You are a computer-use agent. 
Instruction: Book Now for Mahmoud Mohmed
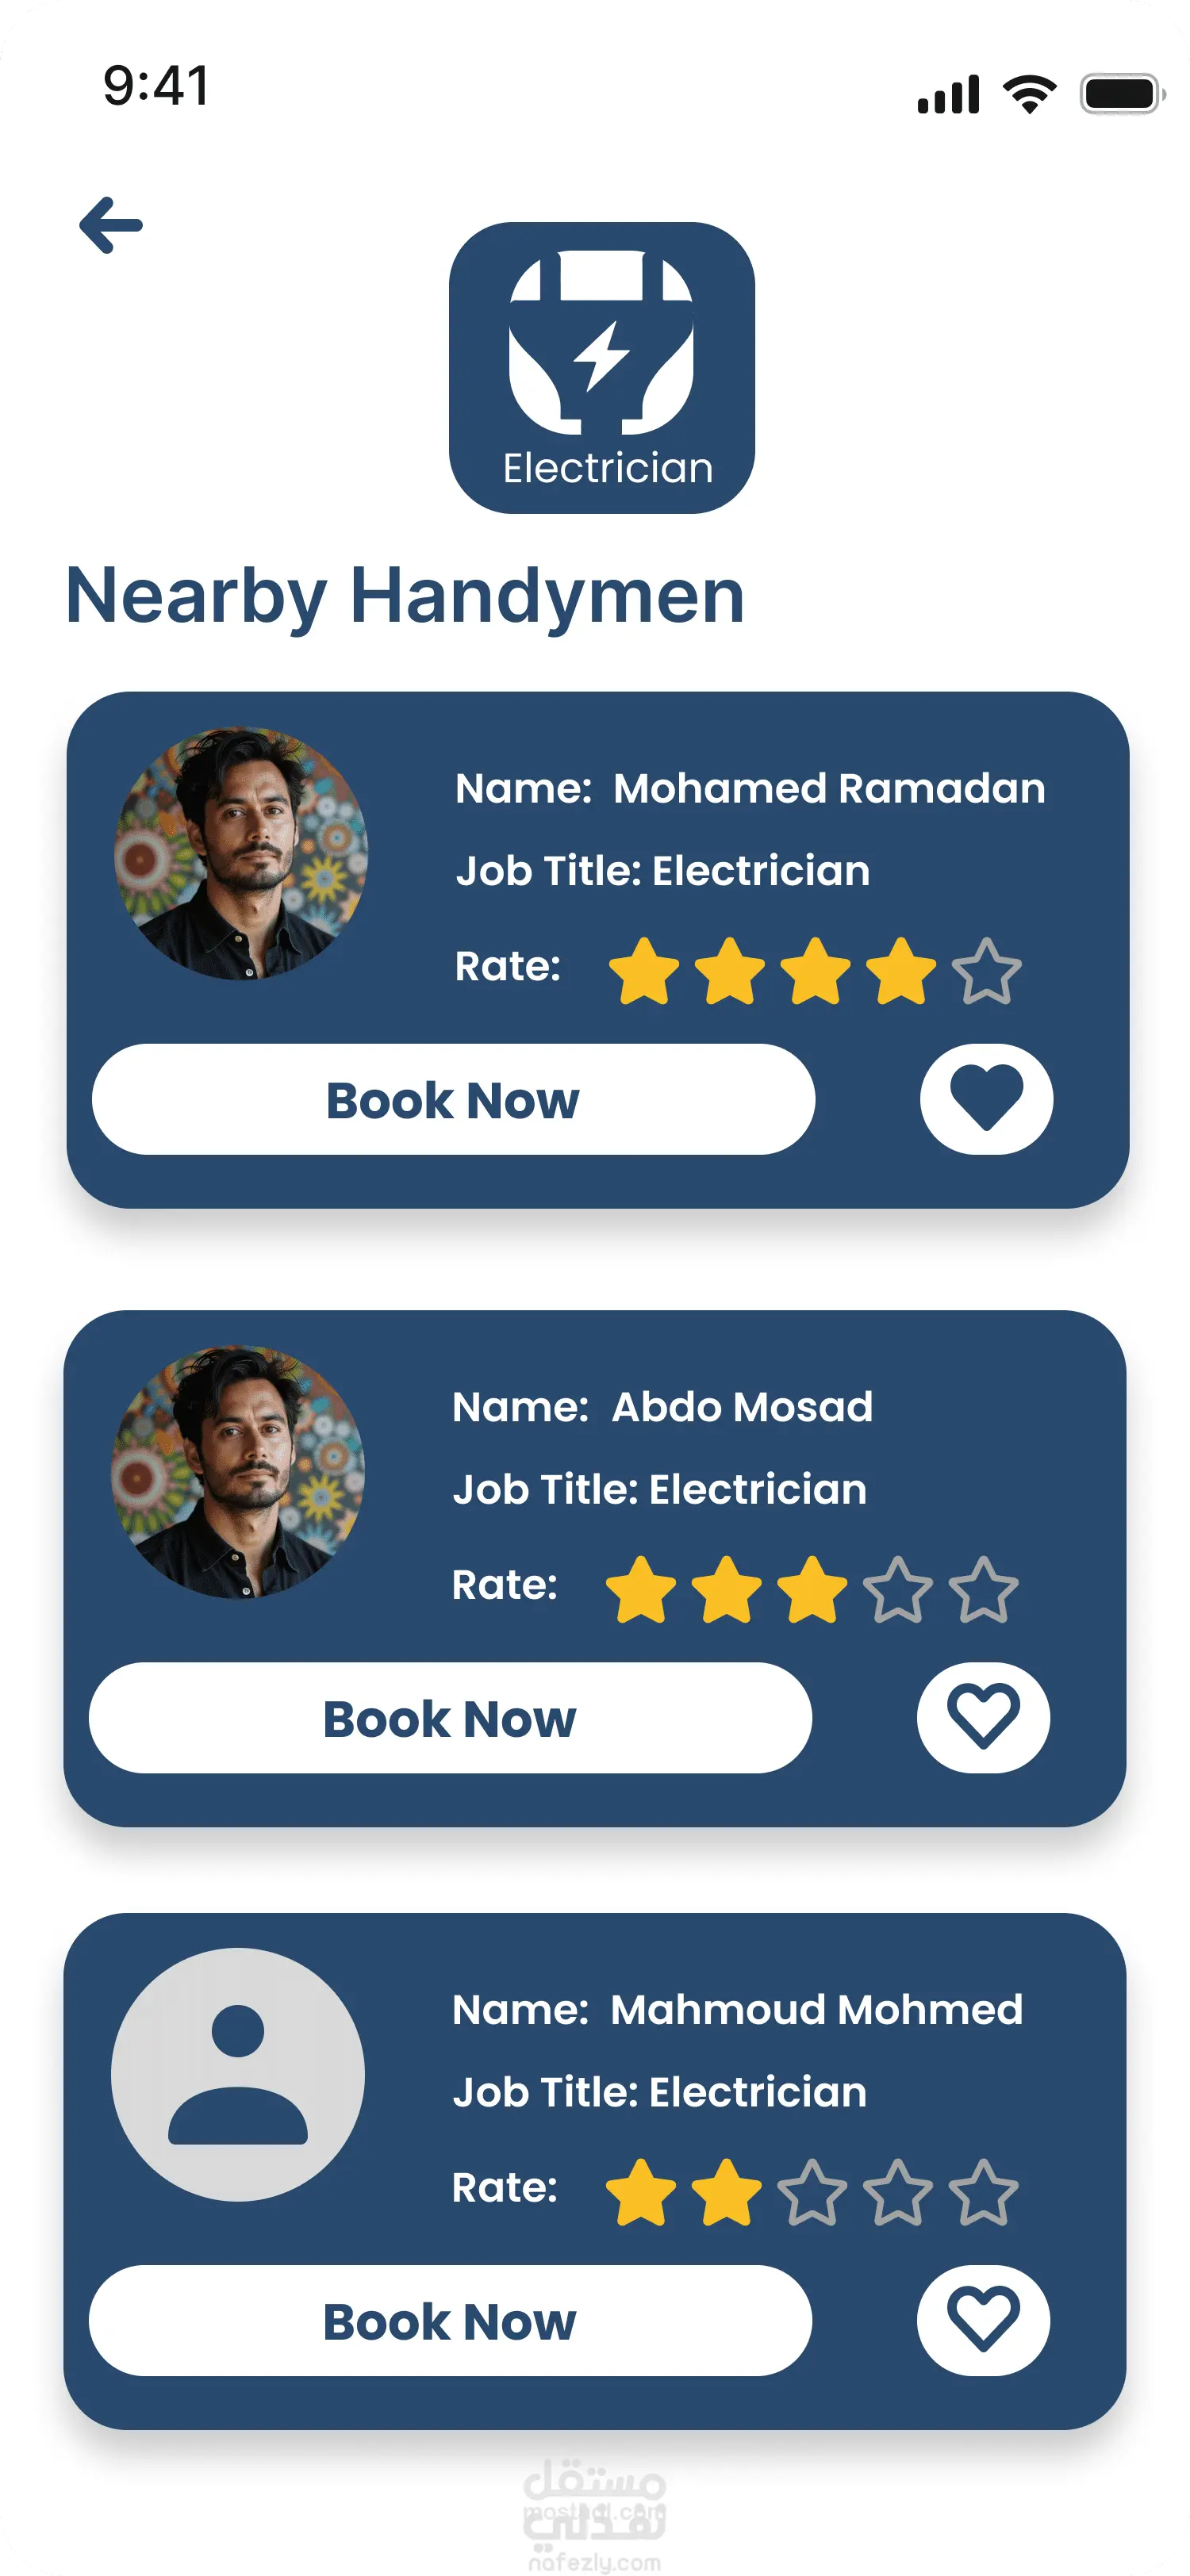point(450,2321)
